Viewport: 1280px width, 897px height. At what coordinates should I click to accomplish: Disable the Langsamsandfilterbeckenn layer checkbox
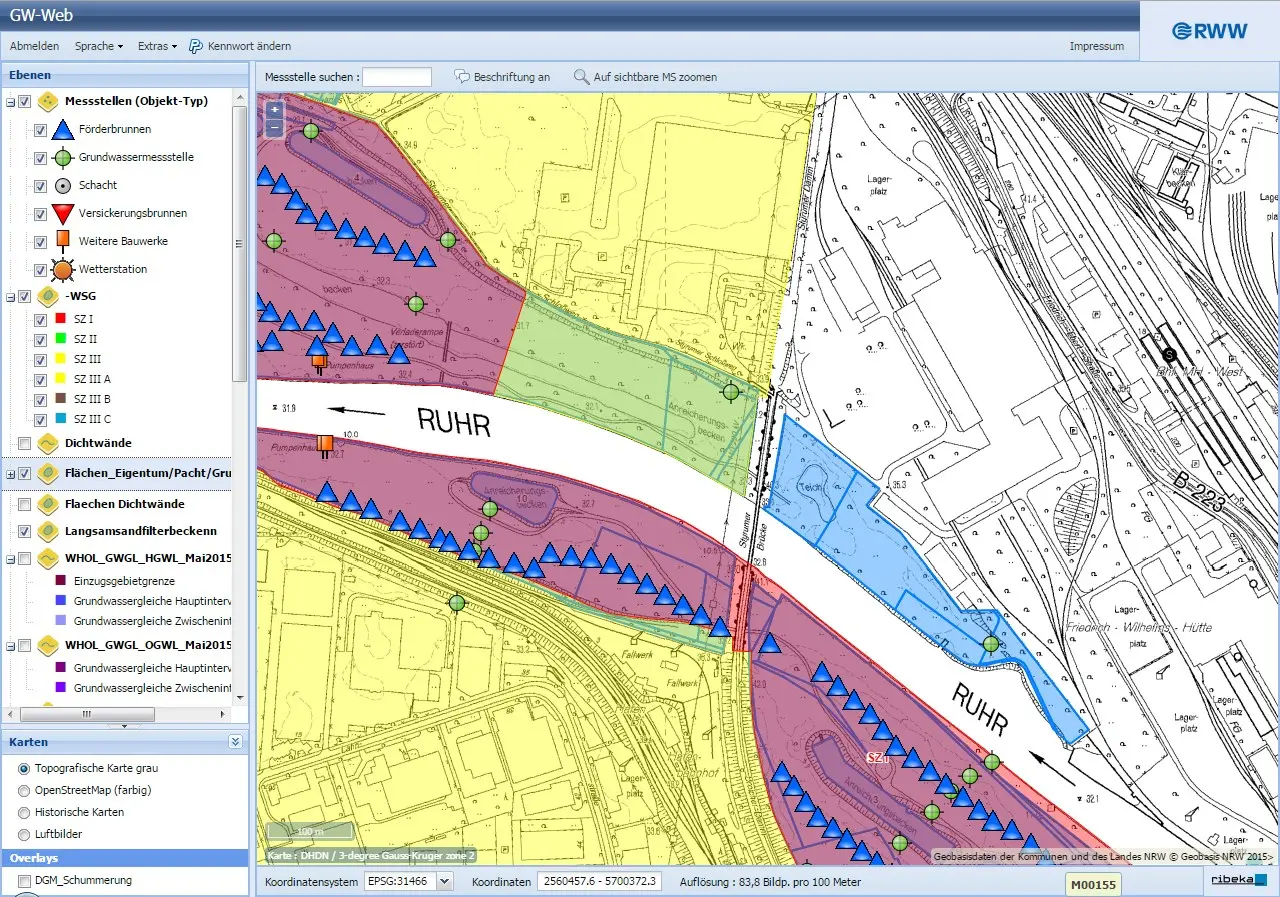point(24,531)
